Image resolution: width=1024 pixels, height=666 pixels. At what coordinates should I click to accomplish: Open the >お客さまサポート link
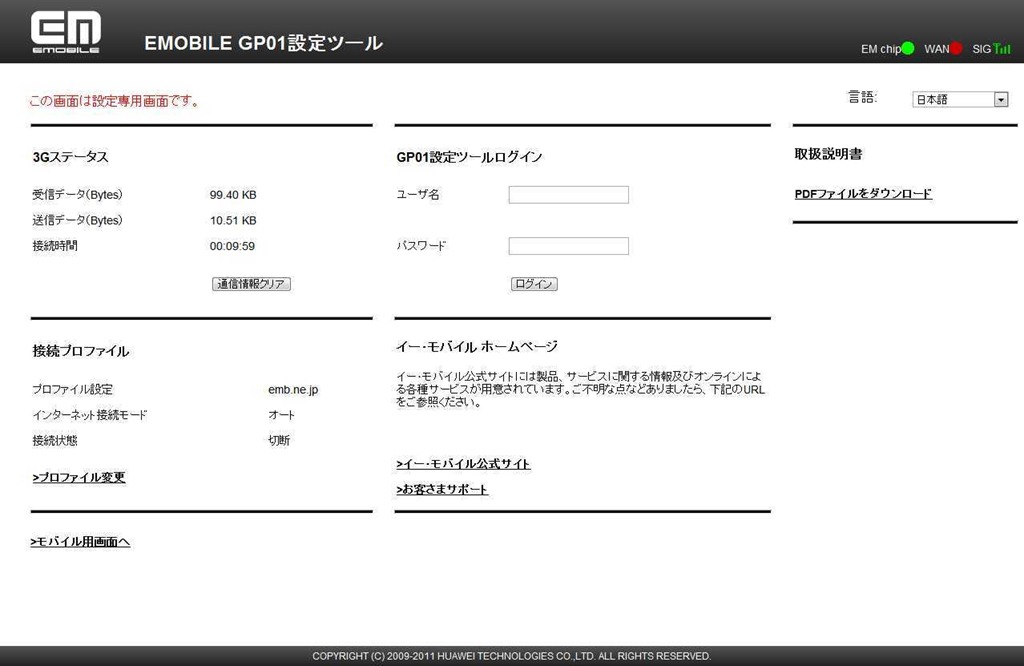(x=442, y=489)
